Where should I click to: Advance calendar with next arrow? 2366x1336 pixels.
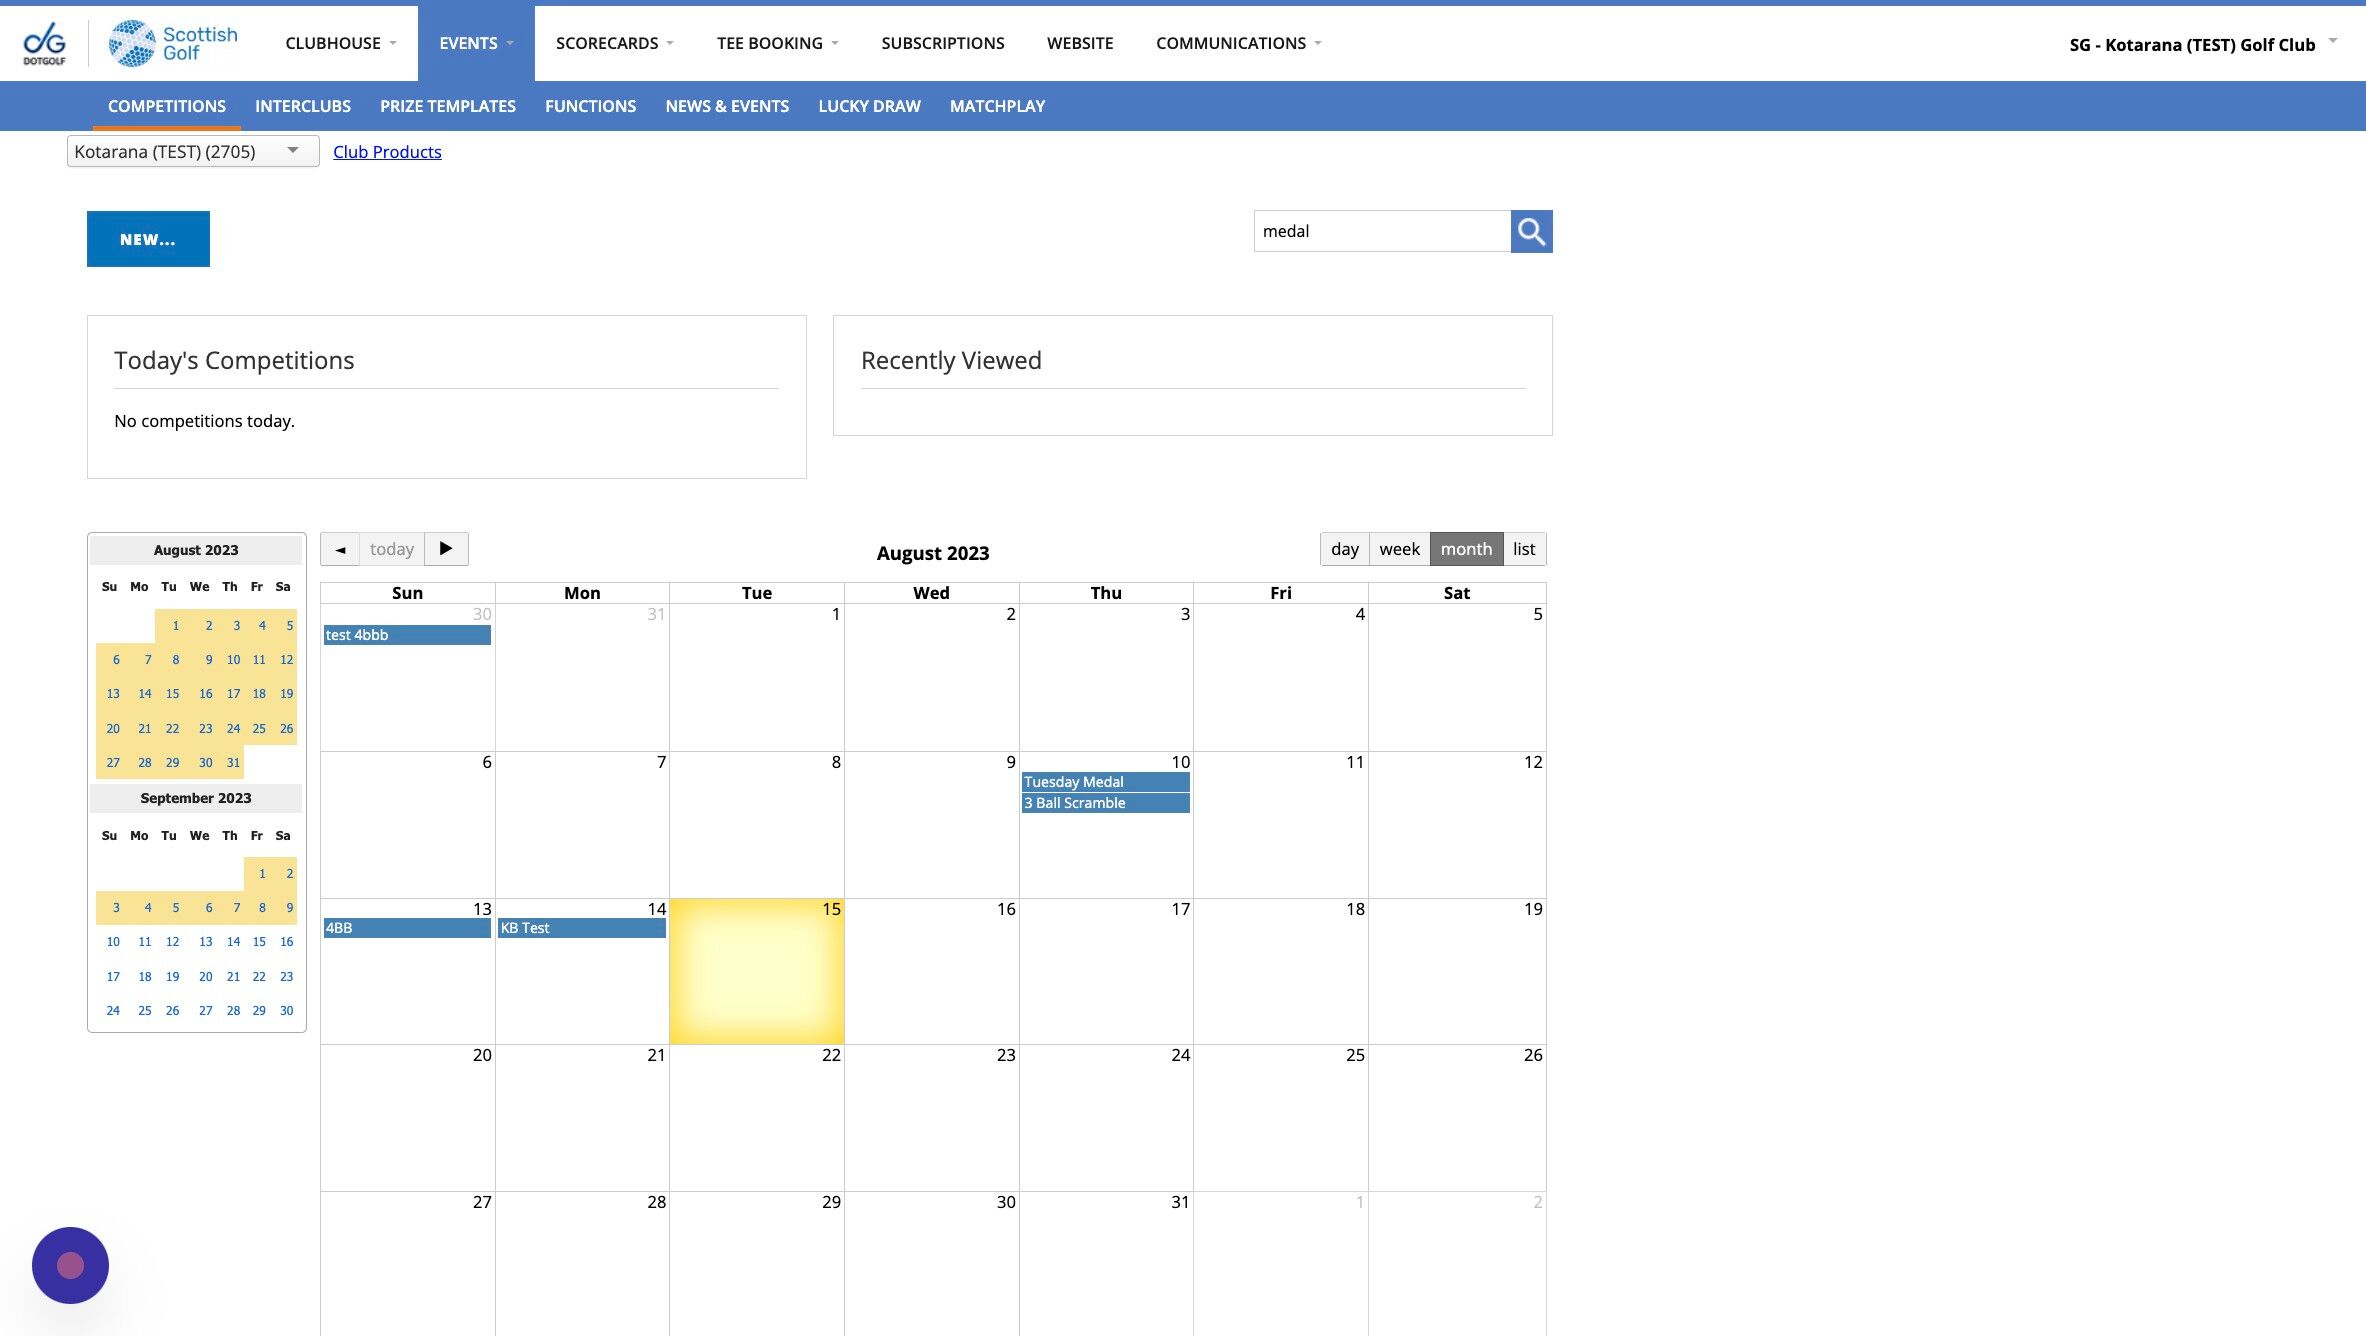pyautogui.click(x=446, y=549)
